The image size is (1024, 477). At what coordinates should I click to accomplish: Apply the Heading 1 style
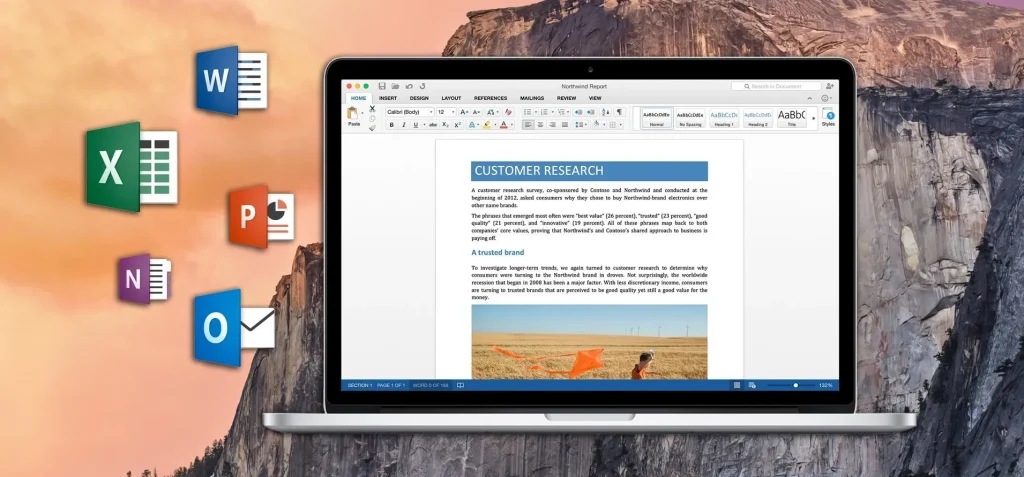point(724,118)
